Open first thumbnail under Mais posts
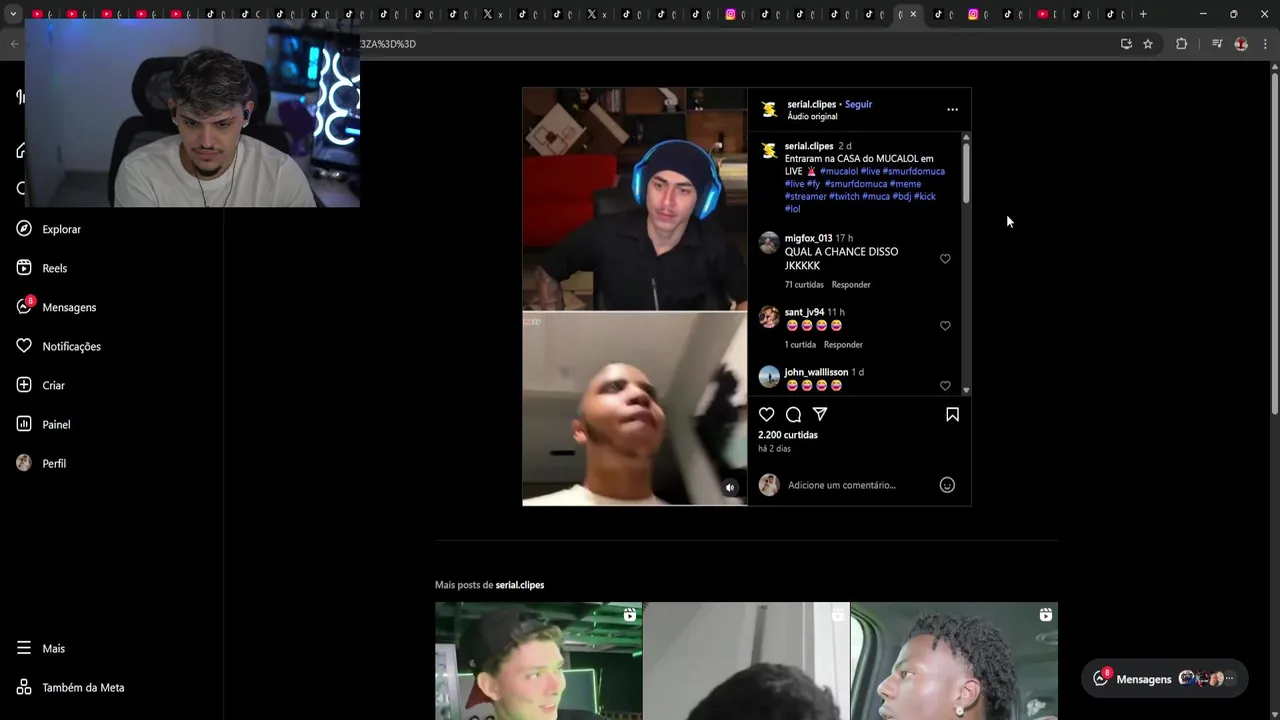 [x=538, y=661]
